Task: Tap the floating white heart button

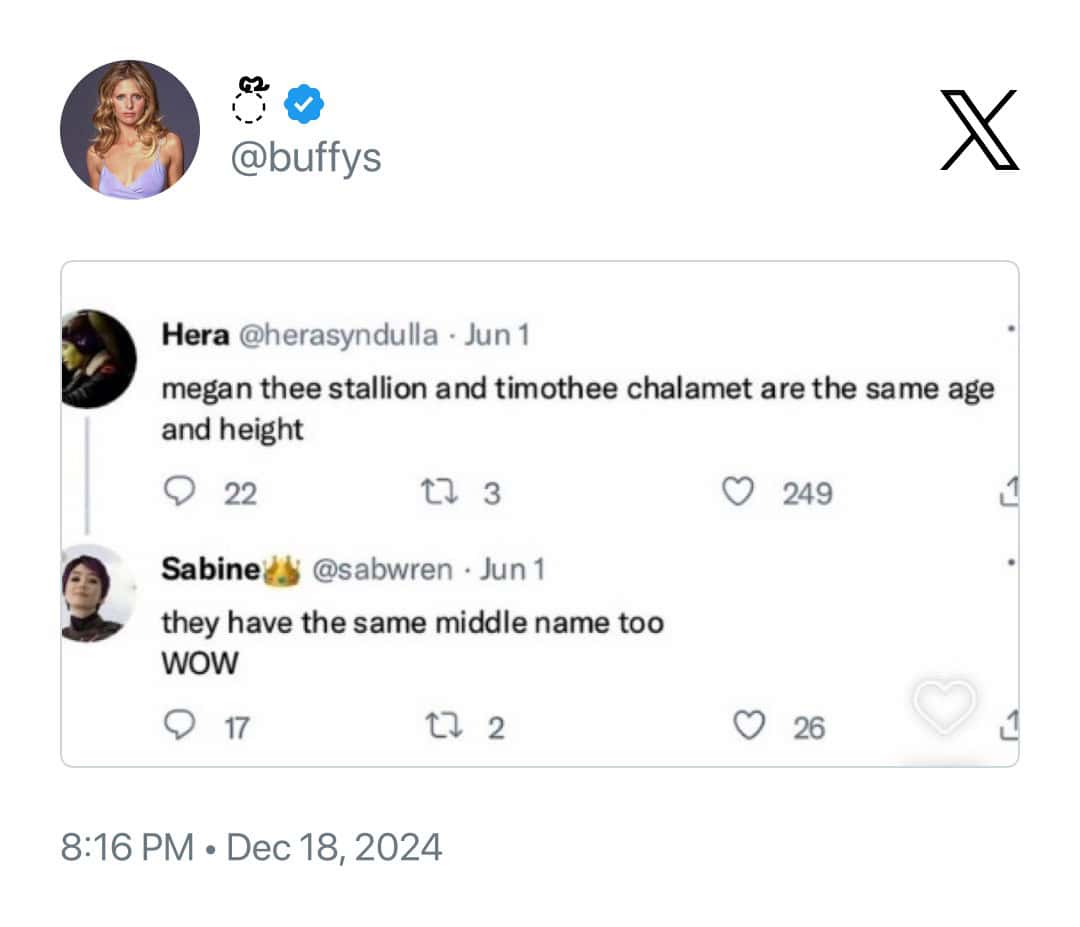Action: click(x=944, y=706)
